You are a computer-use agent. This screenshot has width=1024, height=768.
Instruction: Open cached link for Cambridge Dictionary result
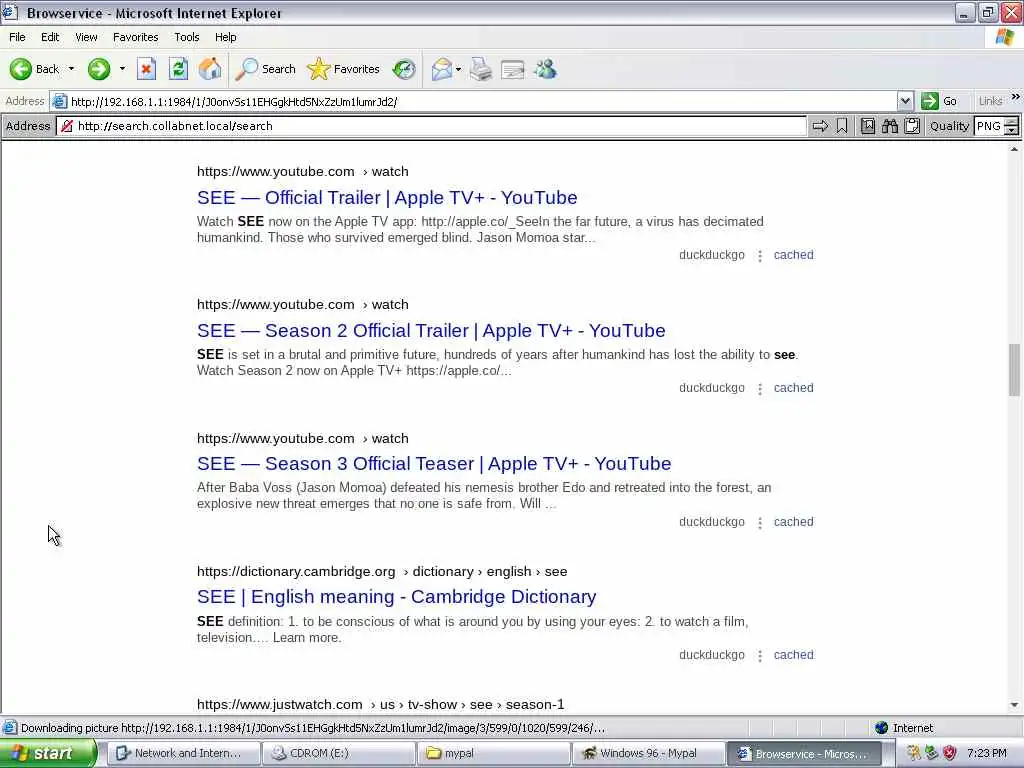pos(793,655)
